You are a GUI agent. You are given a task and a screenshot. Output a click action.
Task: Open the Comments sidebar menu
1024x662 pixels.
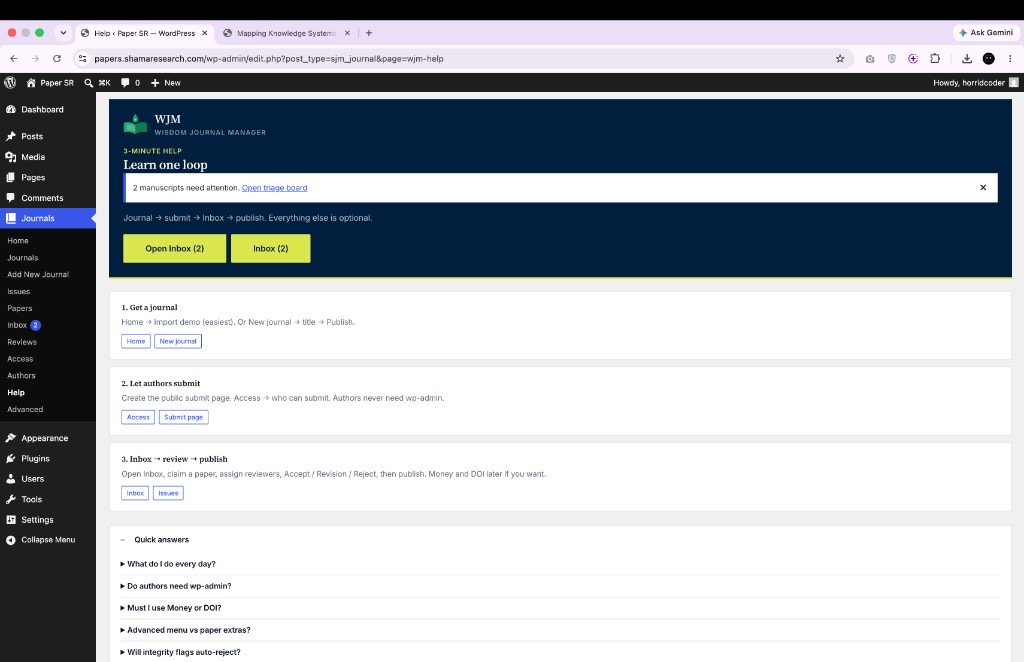[42, 198]
